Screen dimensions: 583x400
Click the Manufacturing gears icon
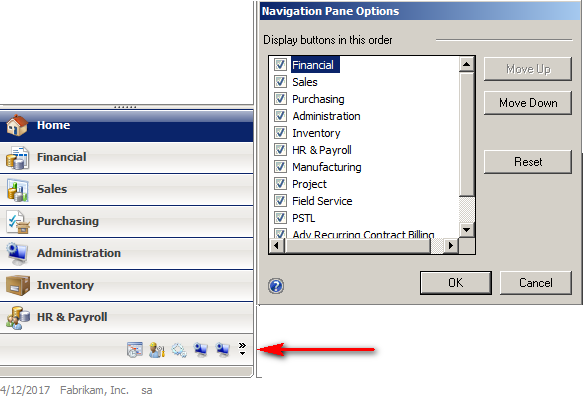pyautogui.click(x=179, y=350)
